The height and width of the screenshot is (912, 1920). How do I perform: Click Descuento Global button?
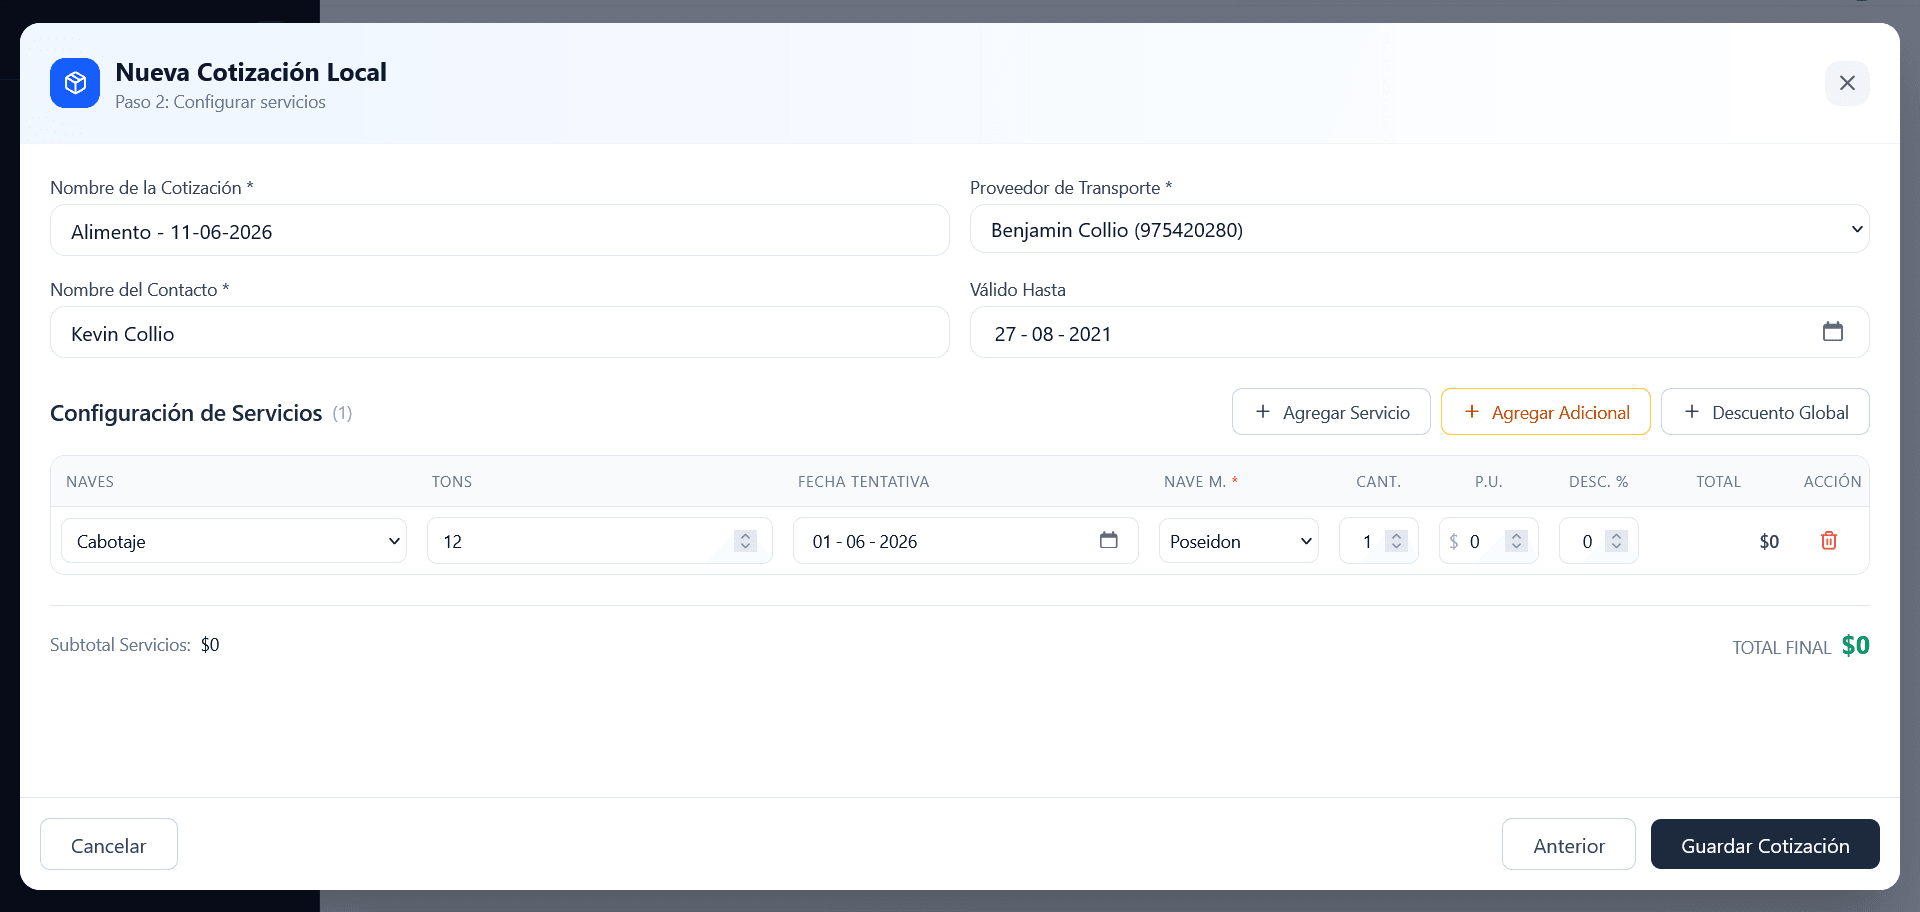click(x=1765, y=412)
